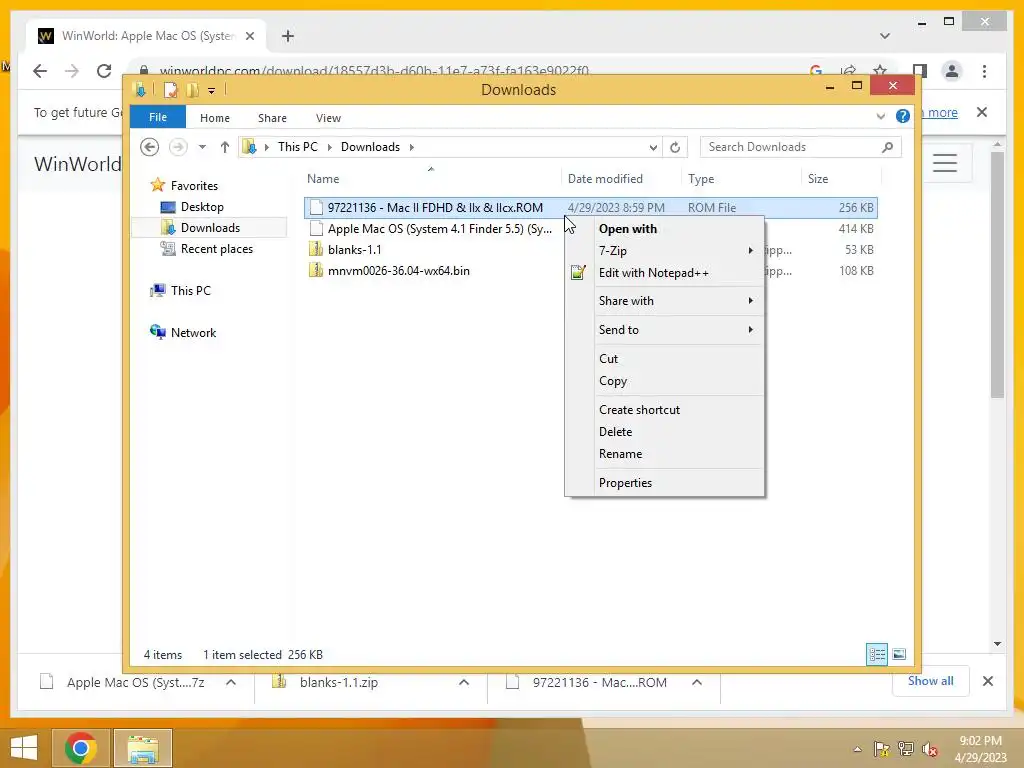This screenshot has width=1024, height=768.
Task: Open the recent locations dropdown arrow
Action: 202,147
